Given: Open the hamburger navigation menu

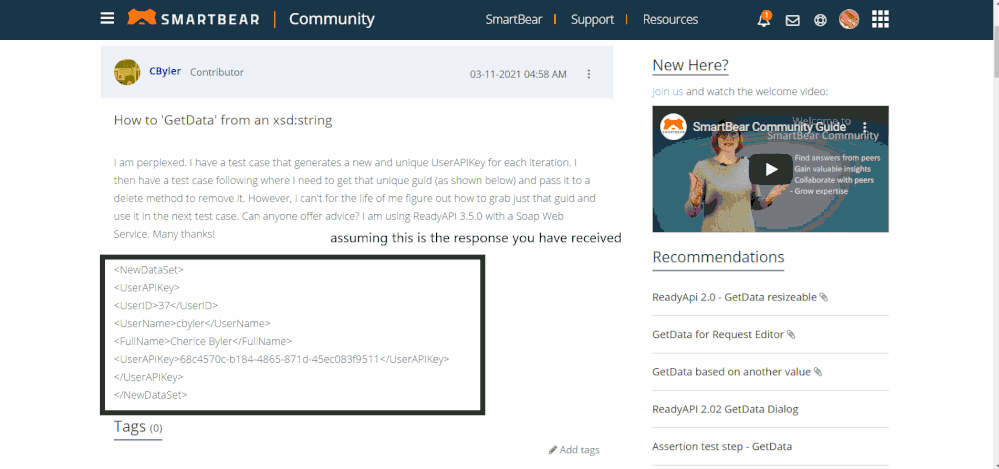Looking at the screenshot, I should 107,18.
